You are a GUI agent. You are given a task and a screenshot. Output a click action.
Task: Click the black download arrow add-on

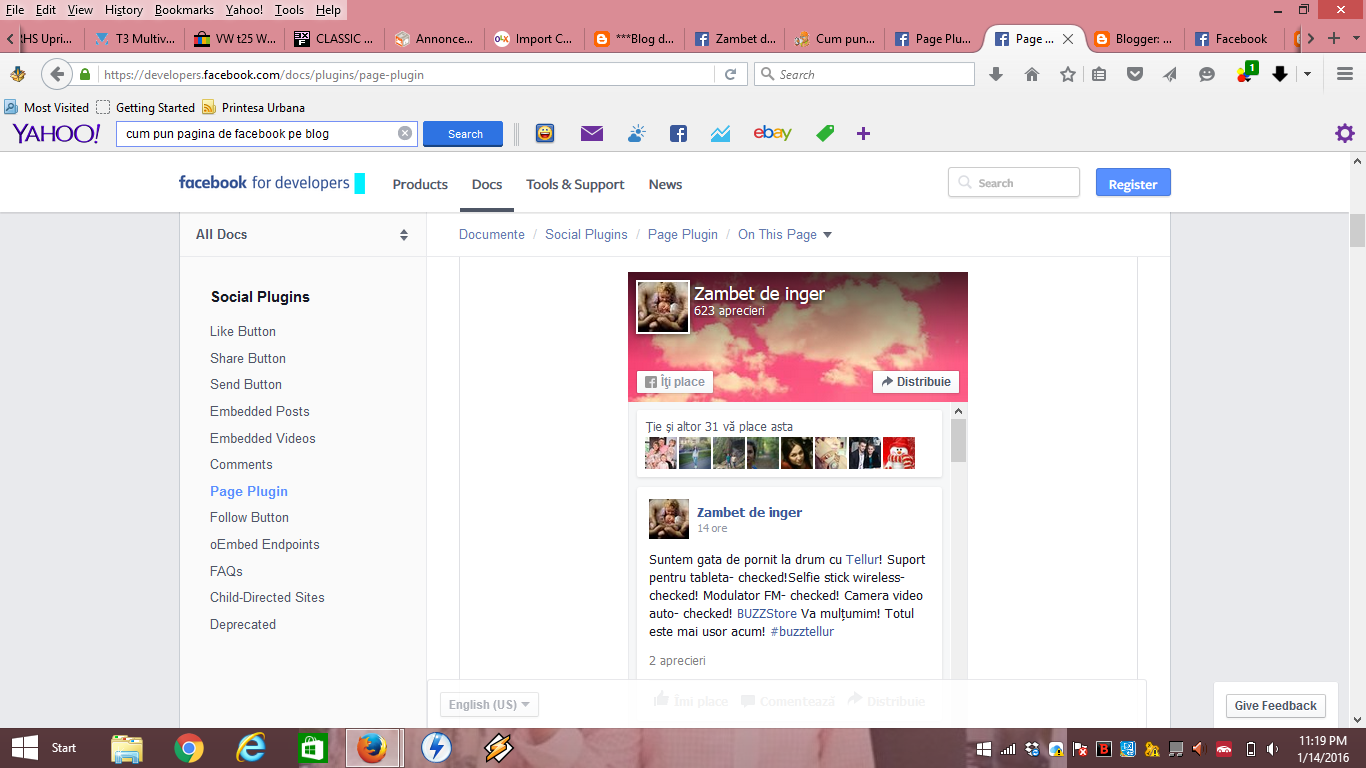point(1280,74)
